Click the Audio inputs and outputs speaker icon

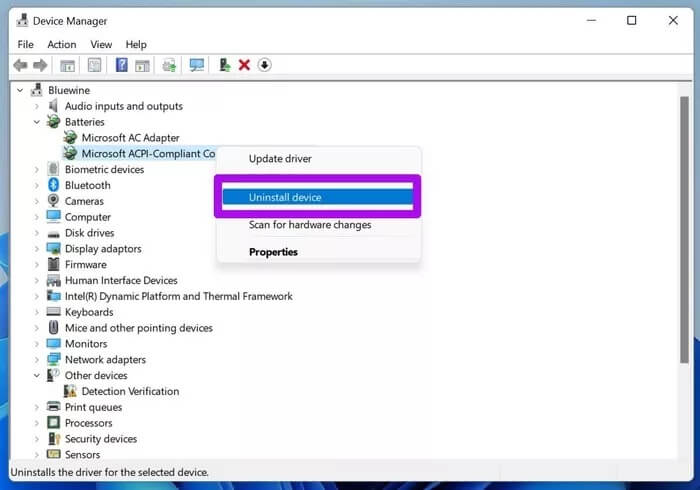tap(54, 106)
